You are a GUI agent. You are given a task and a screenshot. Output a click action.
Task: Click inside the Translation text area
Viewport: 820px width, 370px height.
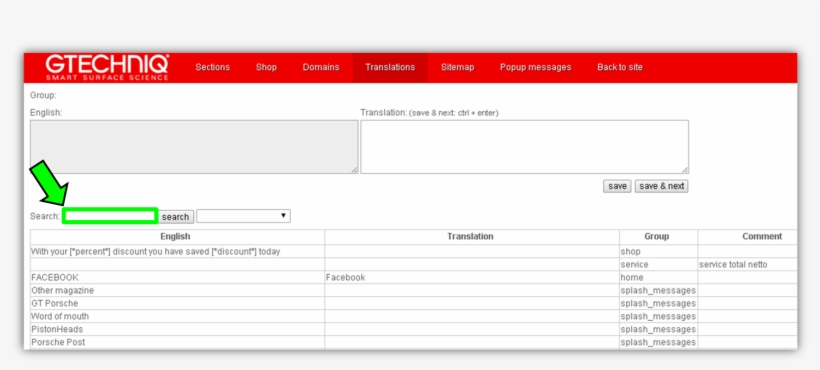(525, 147)
